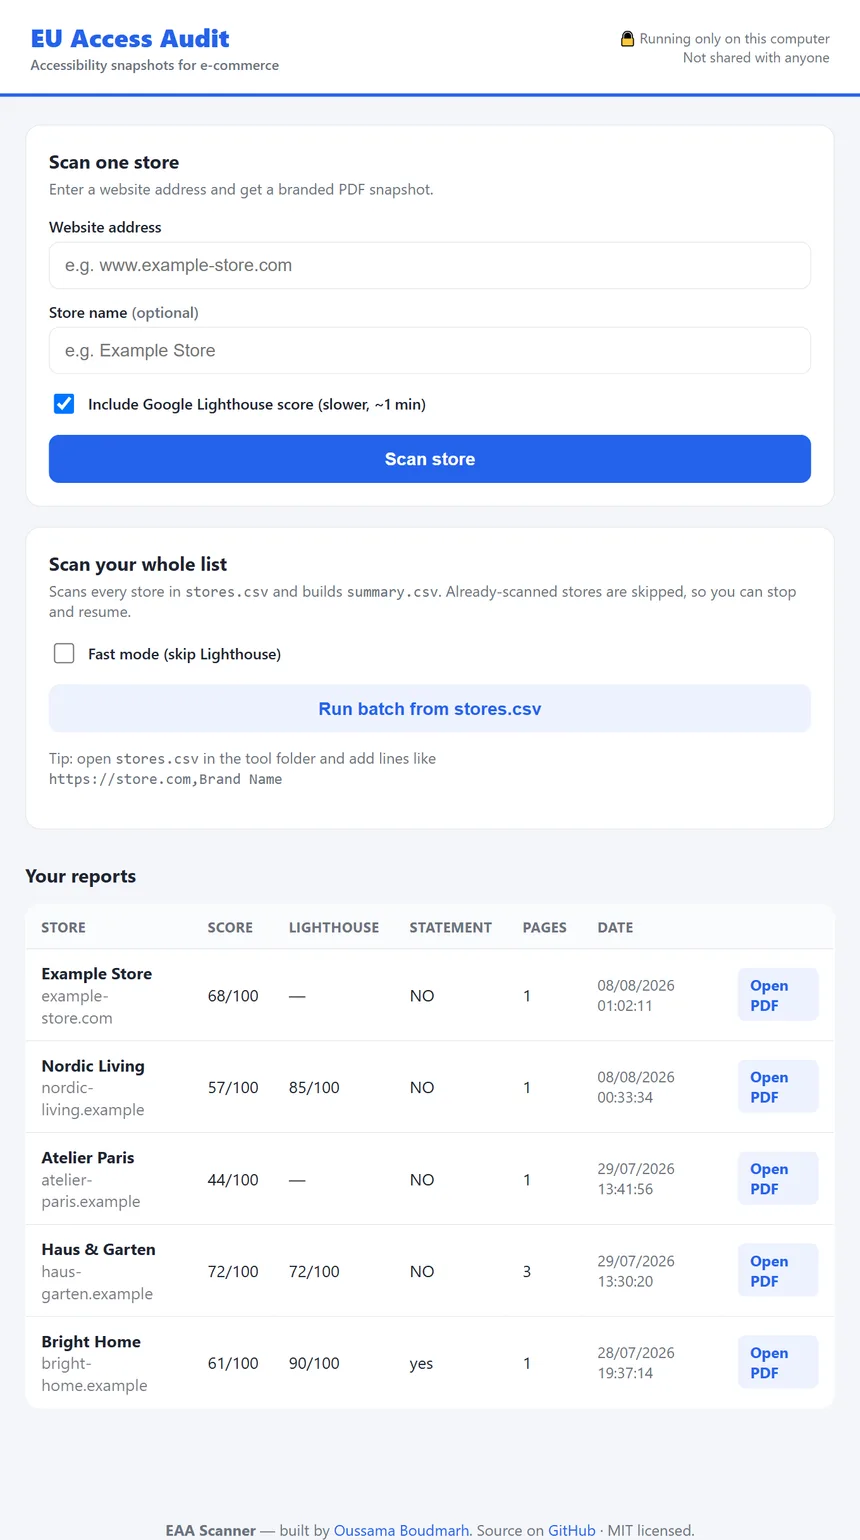Image resolution: width=860 pixels, height=1540 pixels.
Task: Enable Fast mode (skip Lighthouse) checkbox
Action: pyautogui.click(x=64, y=654)
